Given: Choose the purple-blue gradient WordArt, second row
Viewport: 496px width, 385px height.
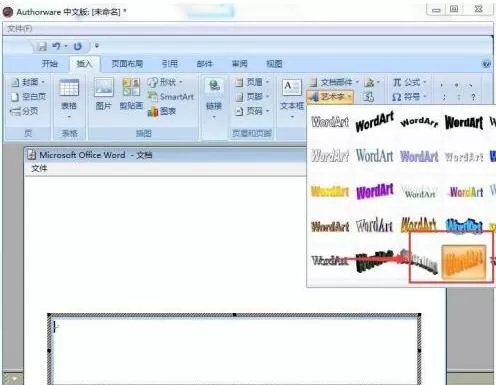Looking at the screenshot, I should (x=419, y=156).
